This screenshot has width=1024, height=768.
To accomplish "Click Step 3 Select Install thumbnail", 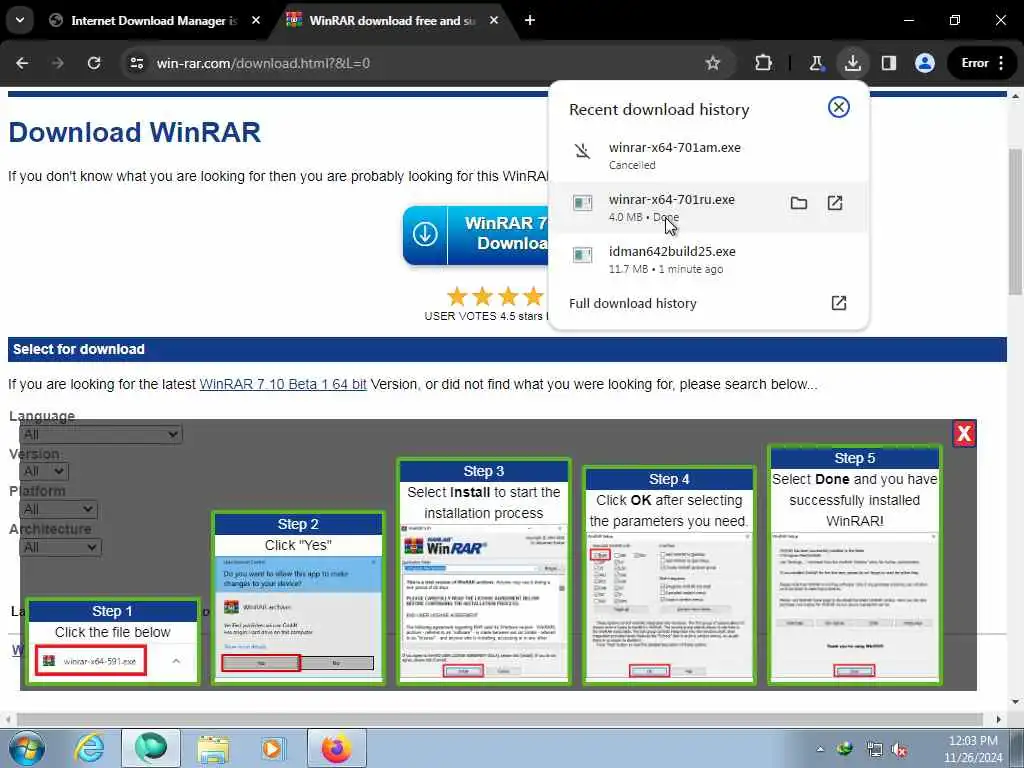I will click(484, 571).
